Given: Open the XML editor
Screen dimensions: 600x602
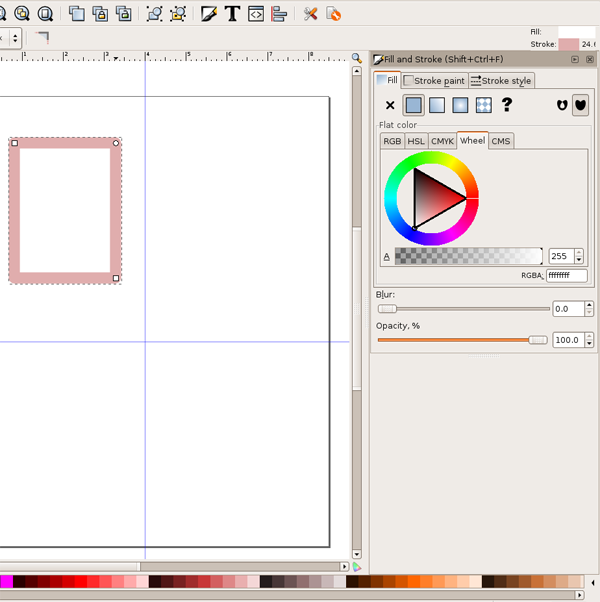Looking at the screenshot, I should pos(256,14).
